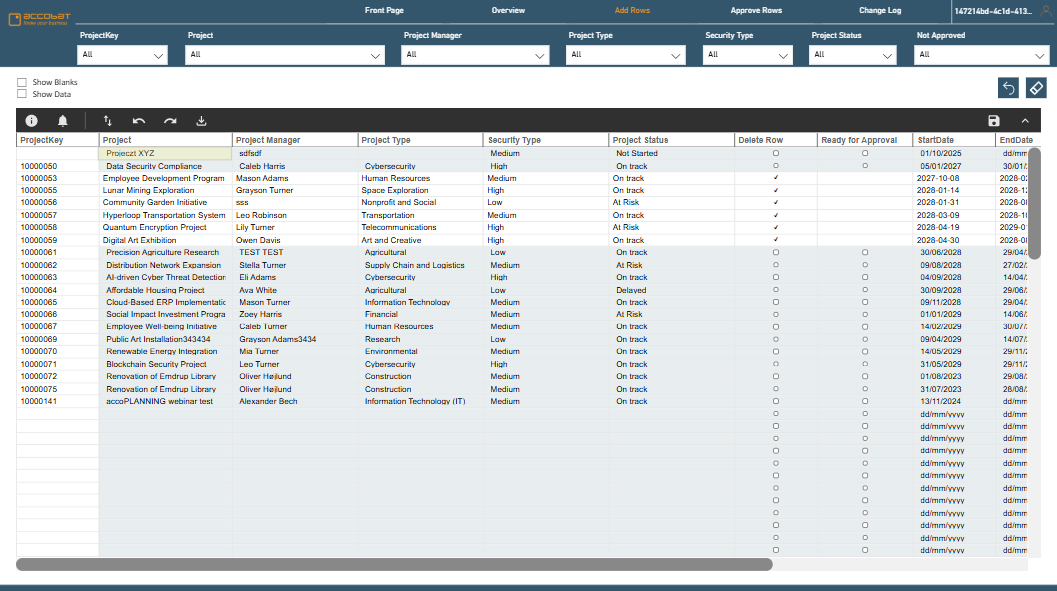
Task: Tick Delete Row for Projeczt XYZ
Action: (776, 153)
